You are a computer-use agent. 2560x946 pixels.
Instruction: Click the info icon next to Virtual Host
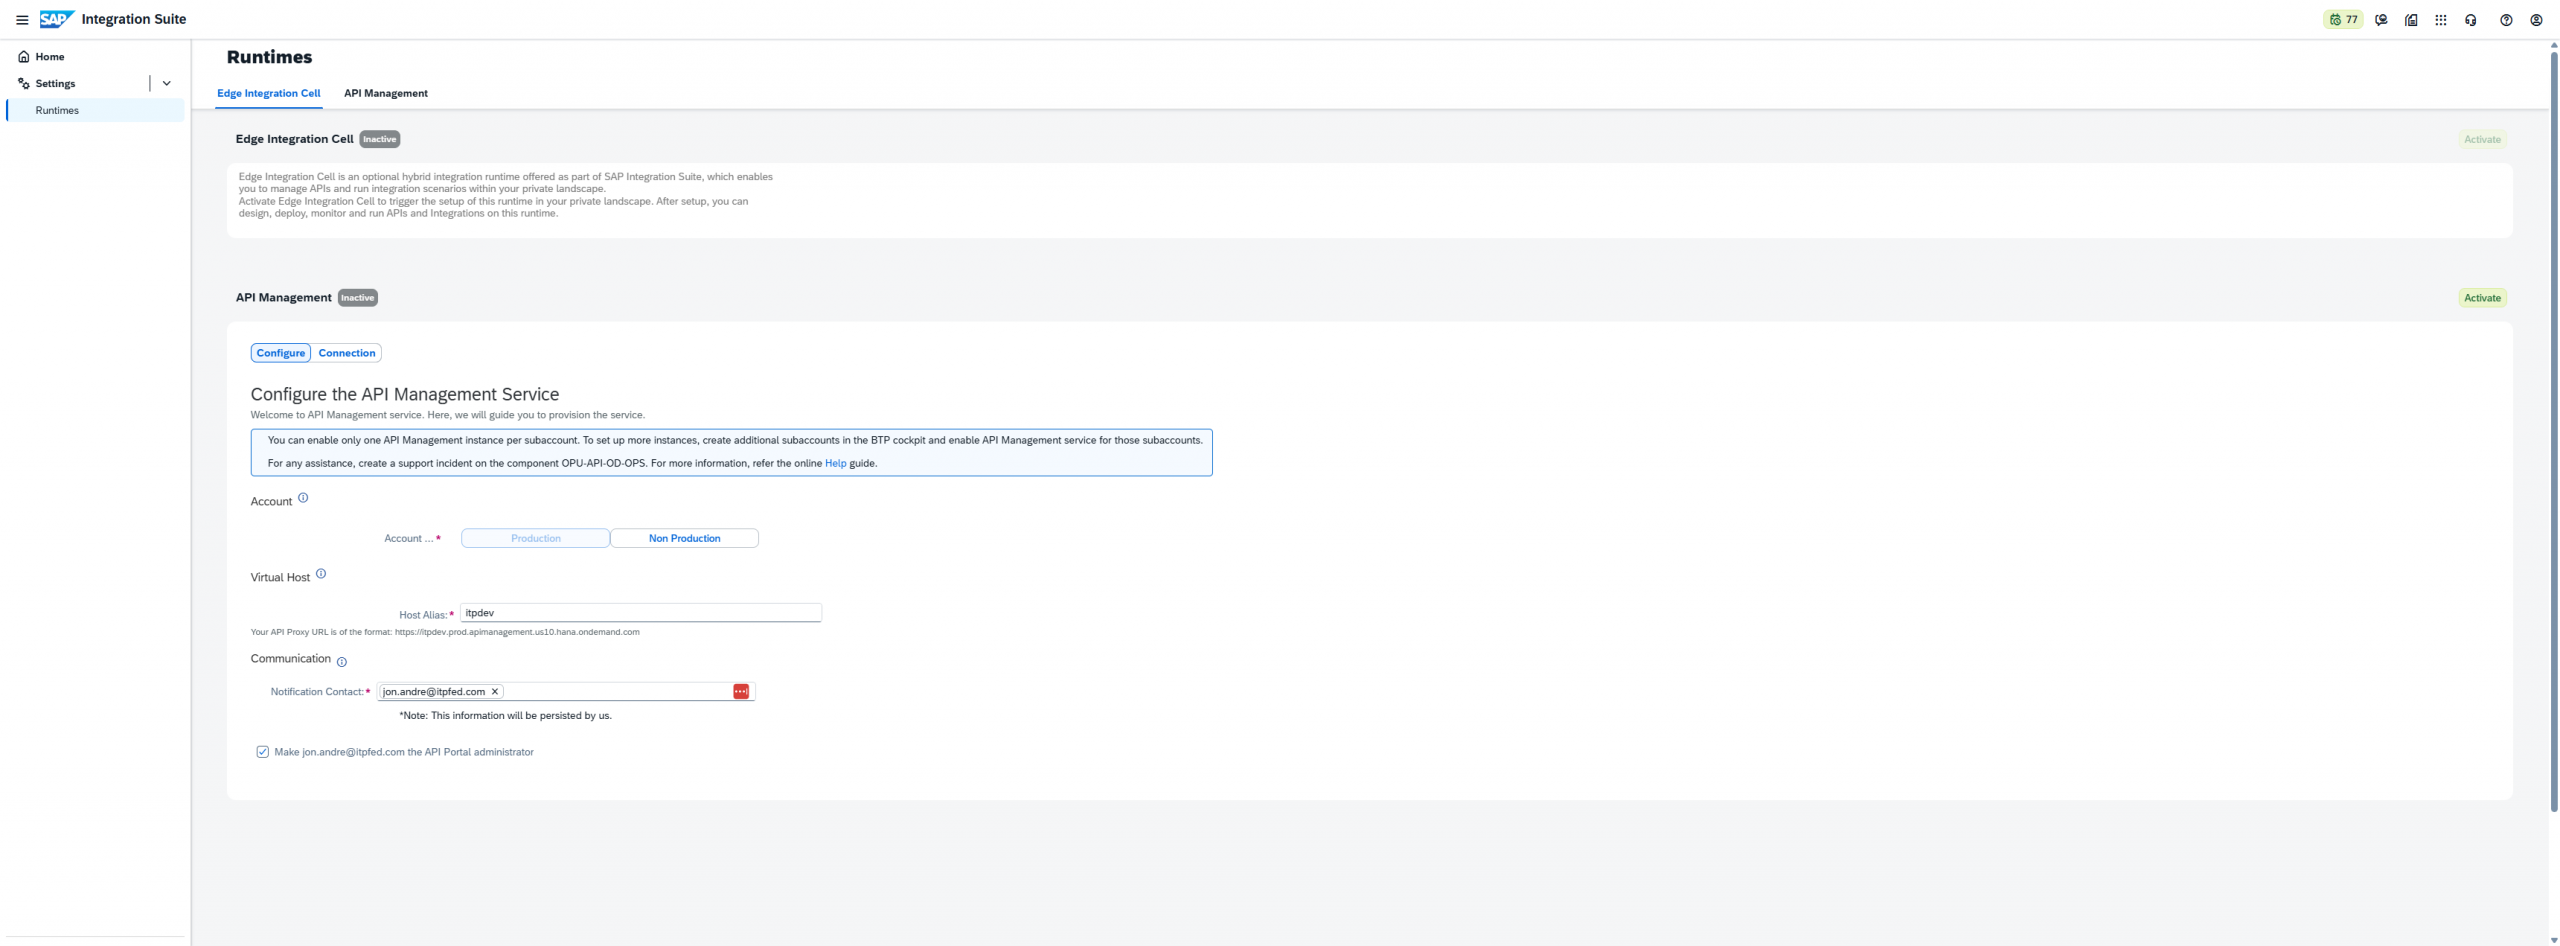click(x=321, y=574)
